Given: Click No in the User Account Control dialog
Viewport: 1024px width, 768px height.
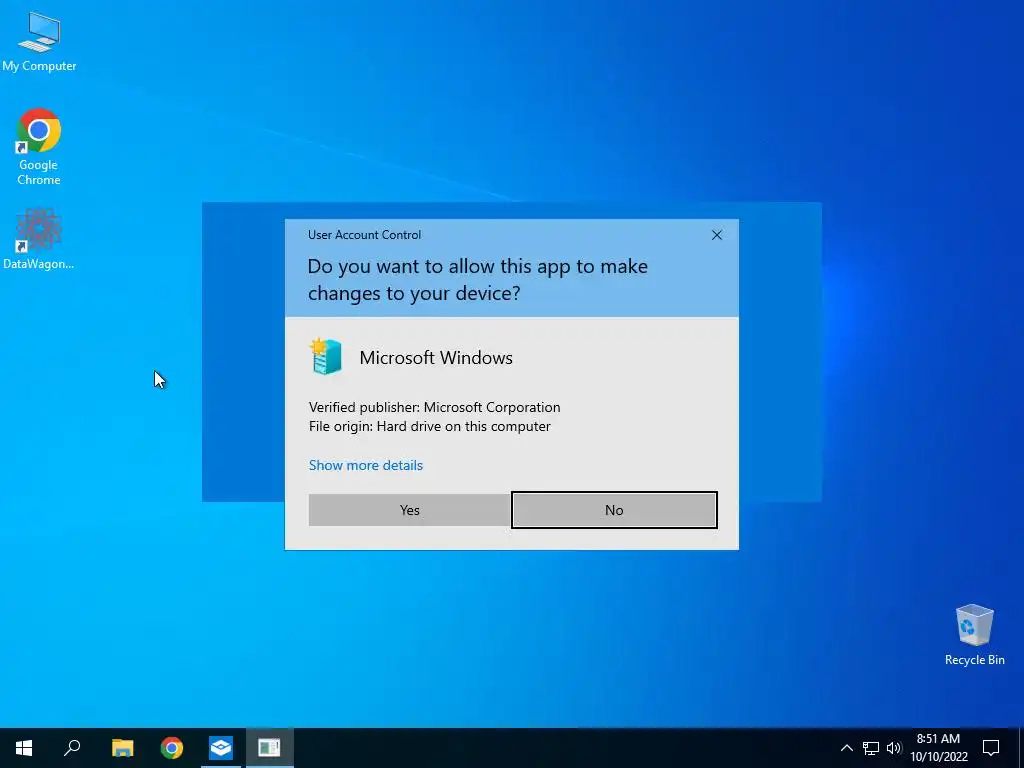Looking at the screenshot, I should click(x=614, y=510).
